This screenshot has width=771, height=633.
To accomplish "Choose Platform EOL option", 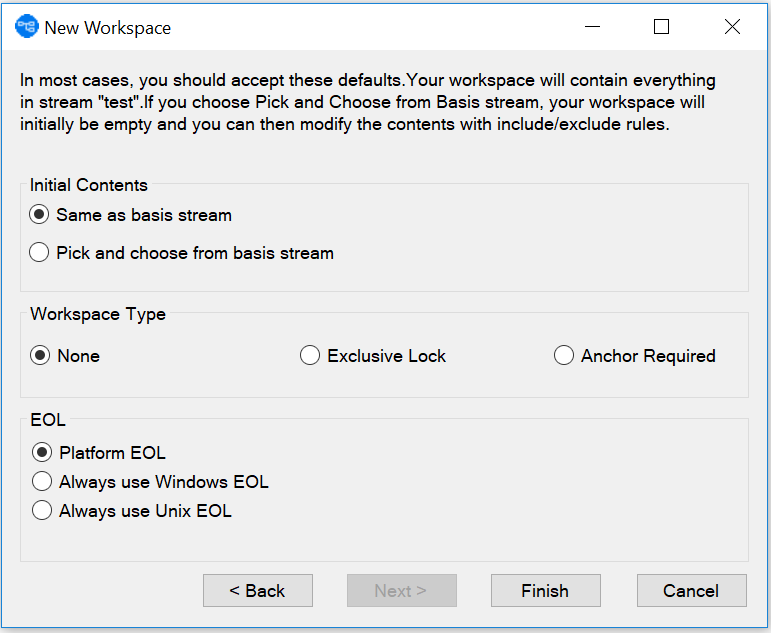I will tap(42, 453).
